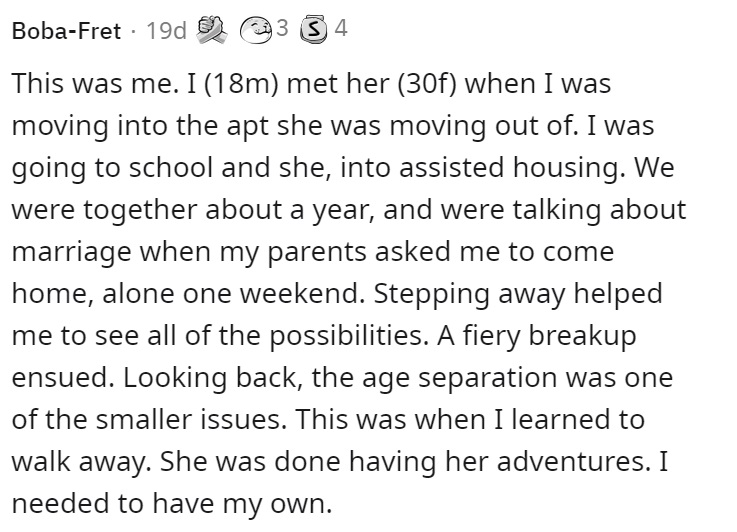Click the Silver award medal icon
Viewport: 737px width, 532px height.
tap(314, 30)
